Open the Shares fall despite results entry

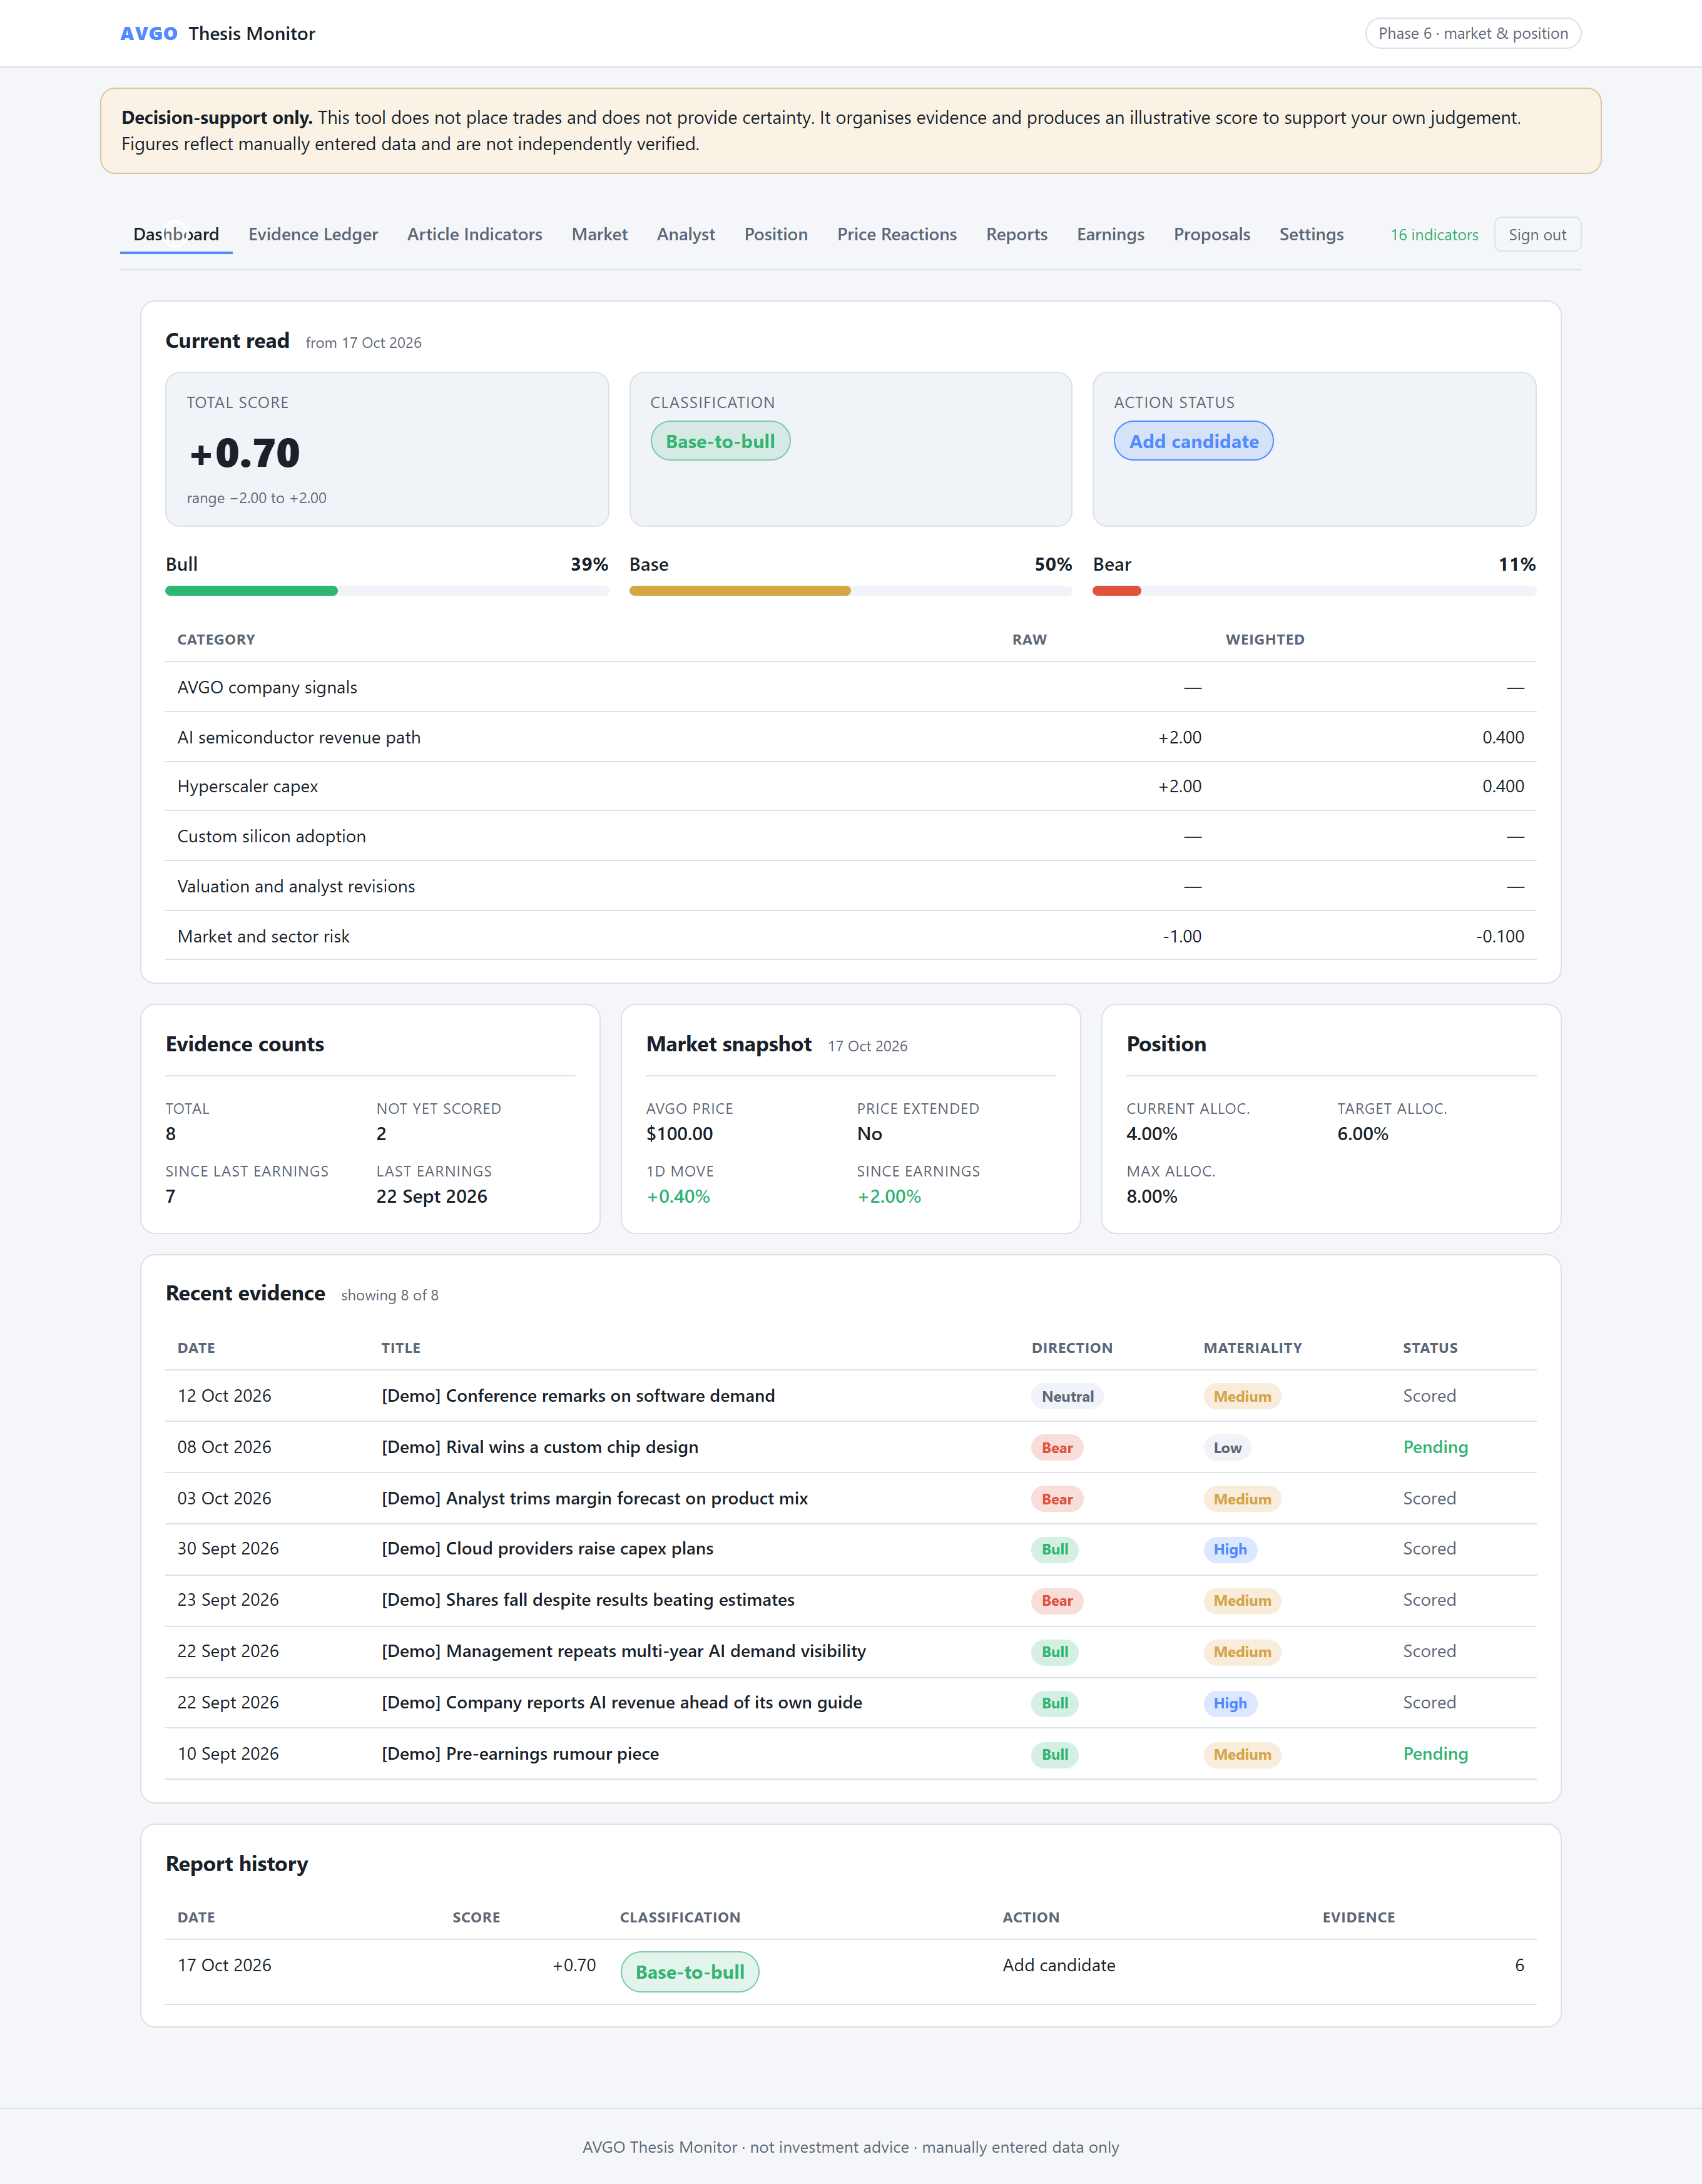click(x=588, y=1600)
